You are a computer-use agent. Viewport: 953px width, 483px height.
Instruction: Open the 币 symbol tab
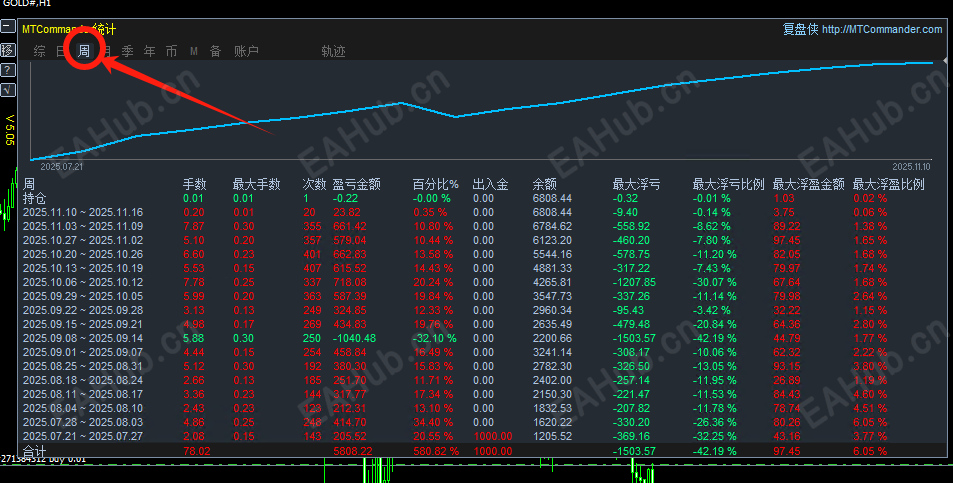171,51
